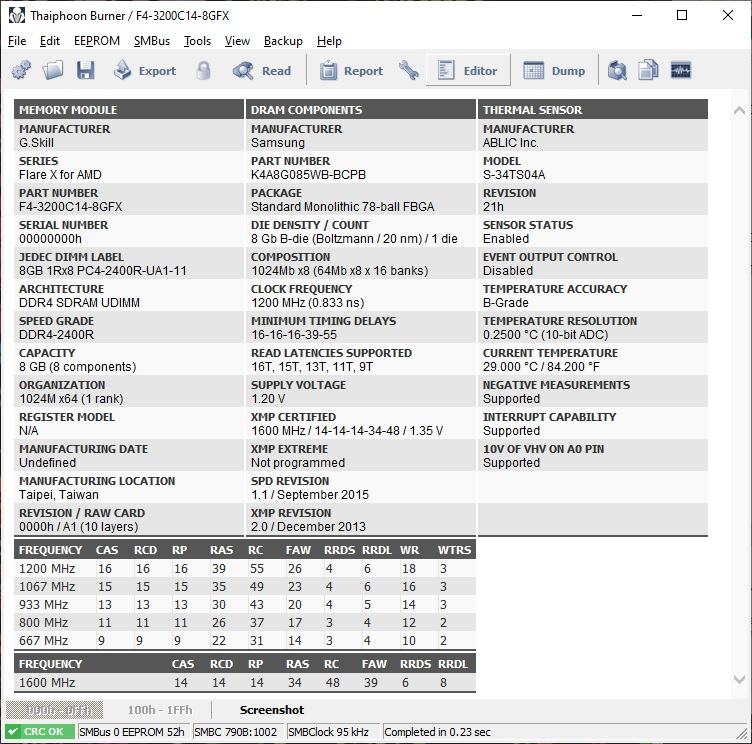Open settings via the gears icon
This screenshot has height=744, width=752.
point(21,71)
